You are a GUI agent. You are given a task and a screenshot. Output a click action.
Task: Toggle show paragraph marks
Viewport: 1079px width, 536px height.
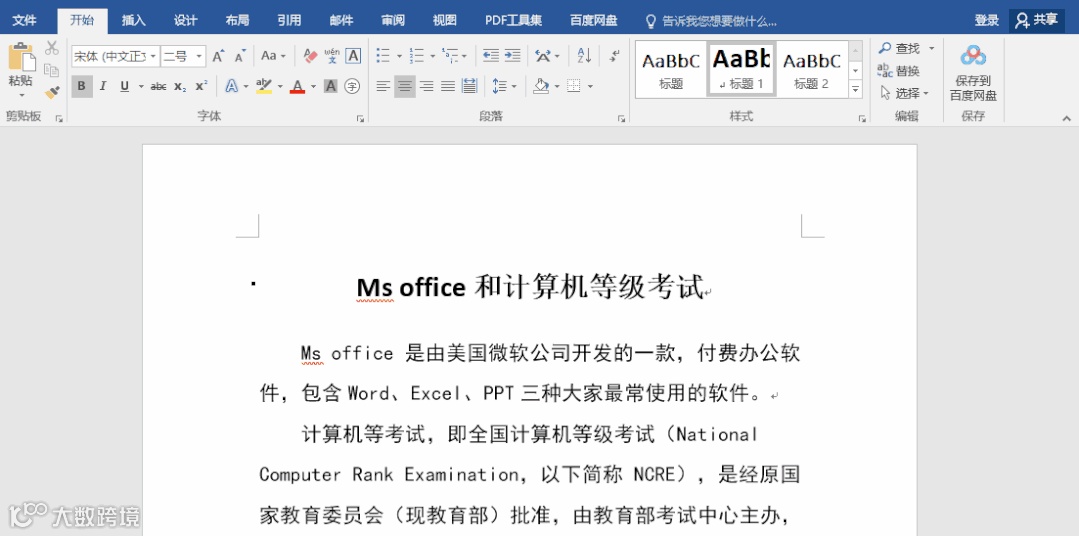point(615,56)
